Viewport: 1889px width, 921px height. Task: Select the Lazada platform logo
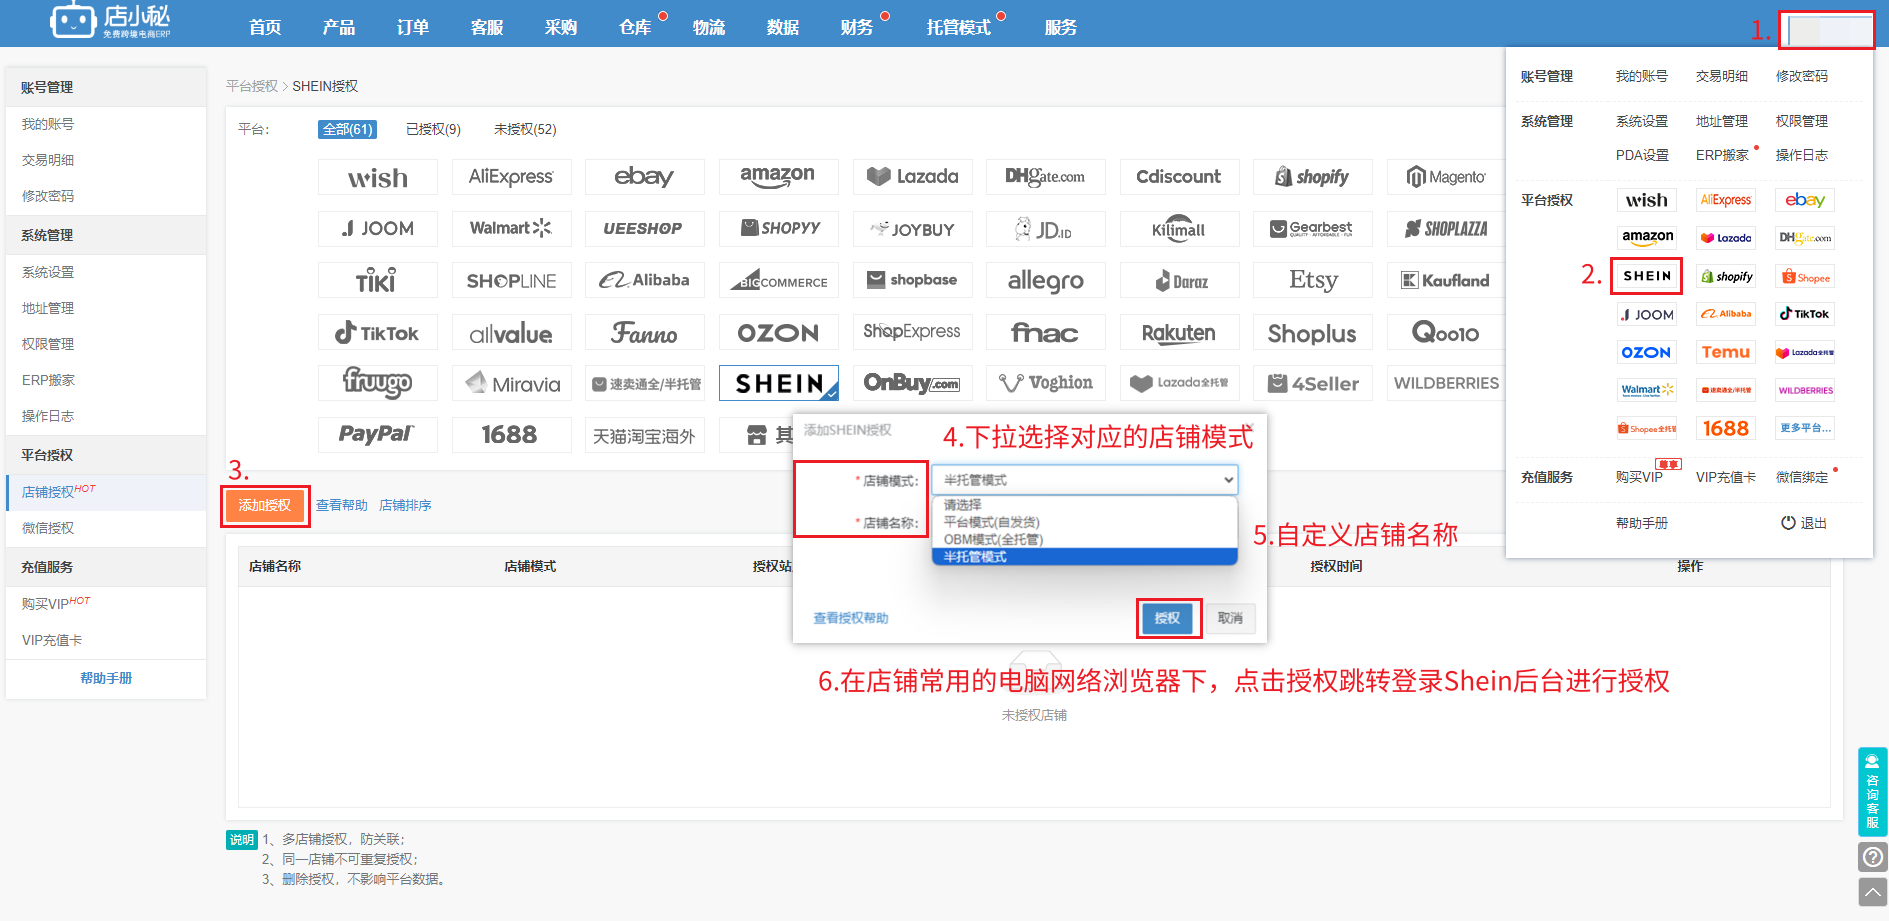tap(912, 177)
